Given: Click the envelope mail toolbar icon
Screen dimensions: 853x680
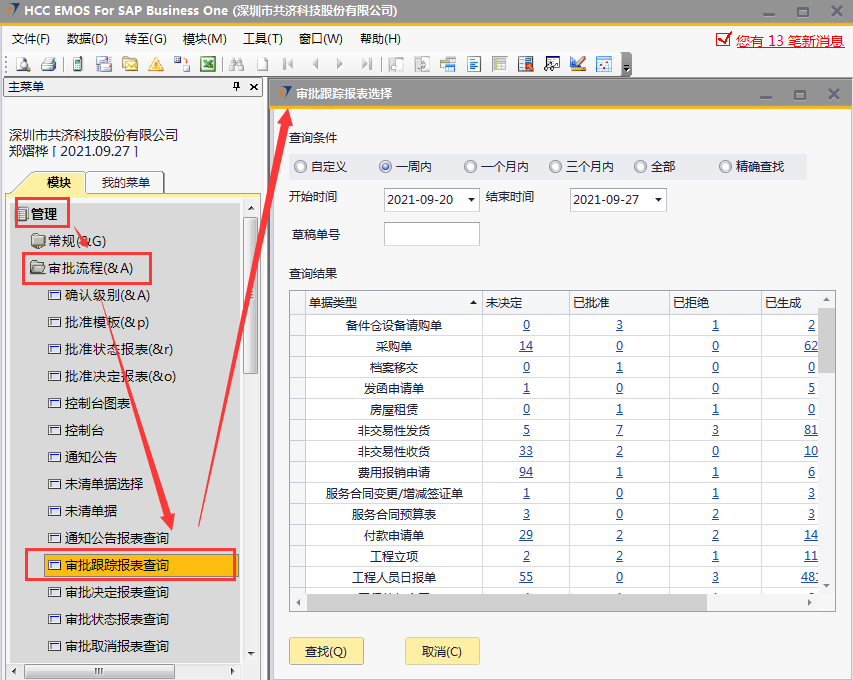Looking at the screenshot, I should click(130, 64).
